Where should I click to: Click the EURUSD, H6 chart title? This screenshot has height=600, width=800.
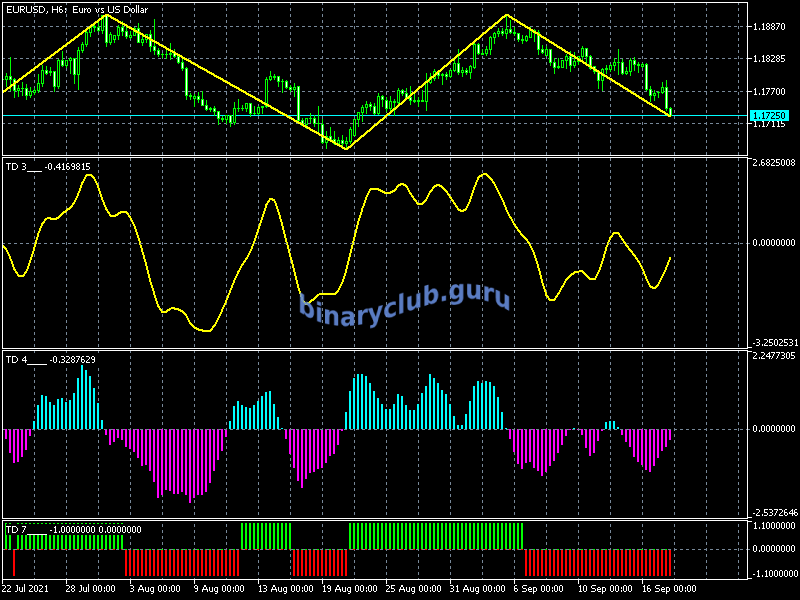[76, 9]
